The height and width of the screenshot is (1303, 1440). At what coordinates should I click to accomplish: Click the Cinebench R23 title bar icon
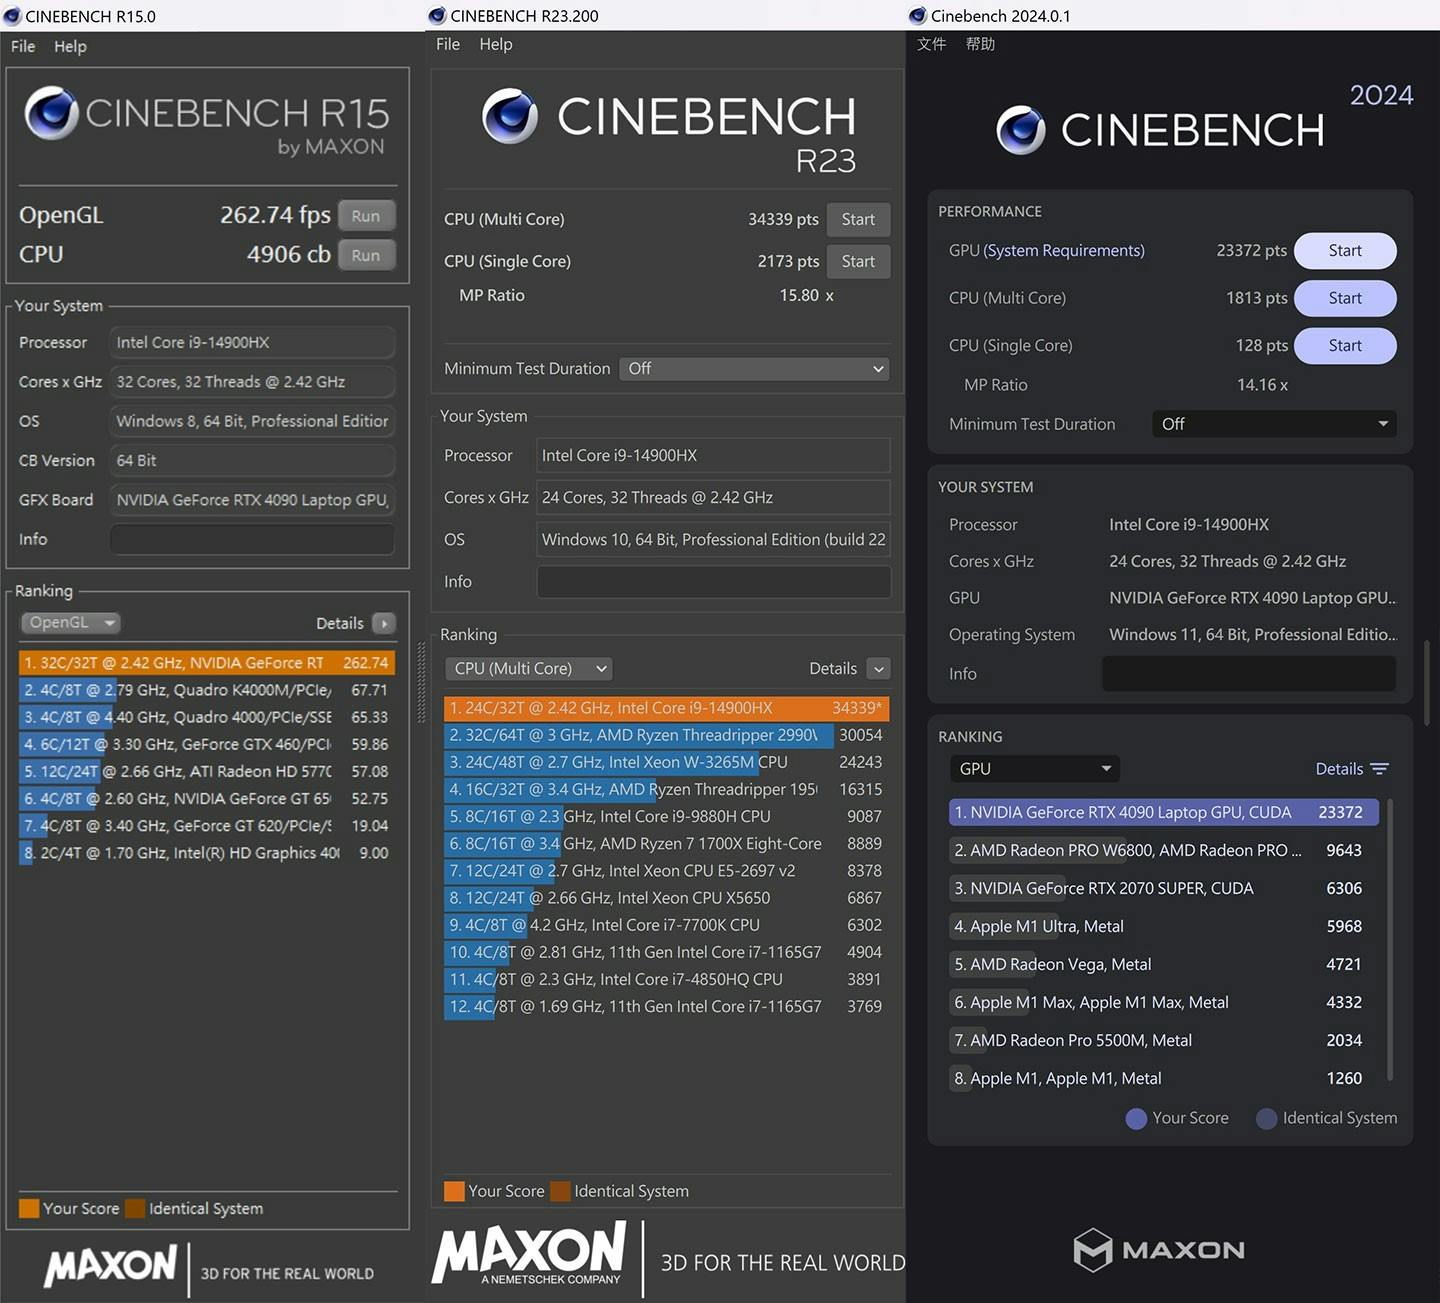[x=437, y=16]
